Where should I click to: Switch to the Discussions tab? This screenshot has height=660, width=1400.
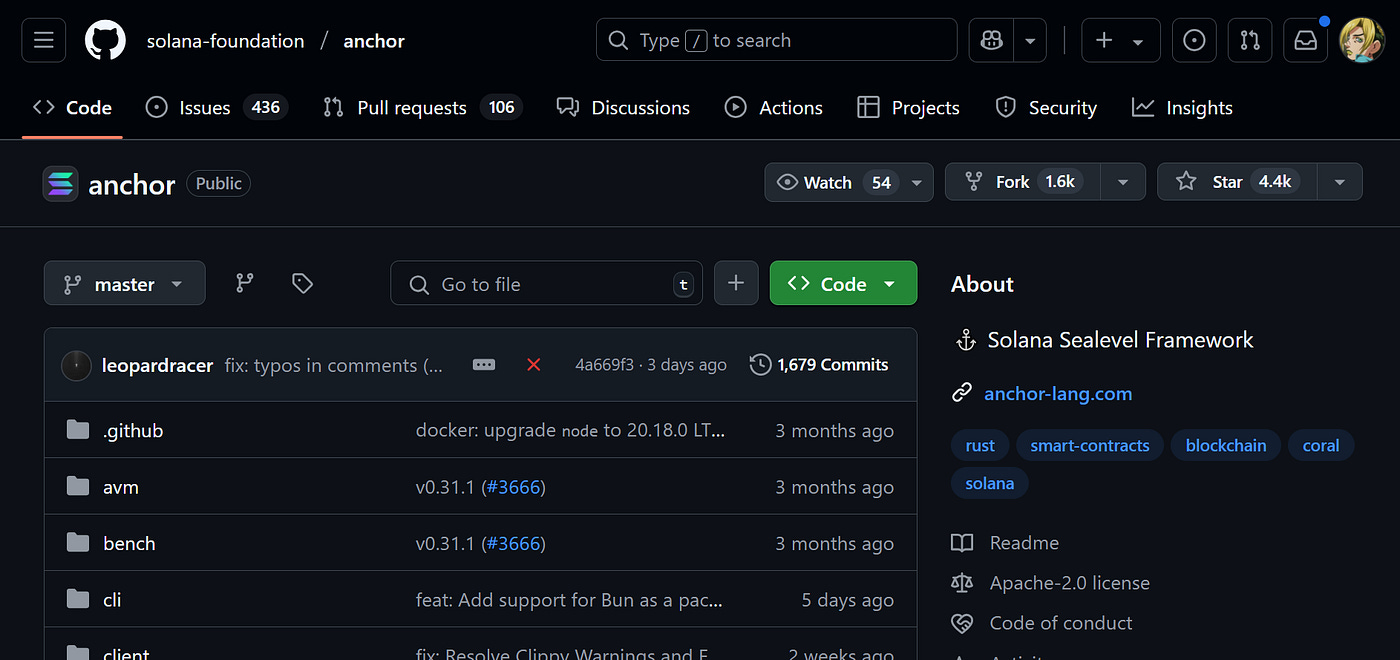[623, 108]
